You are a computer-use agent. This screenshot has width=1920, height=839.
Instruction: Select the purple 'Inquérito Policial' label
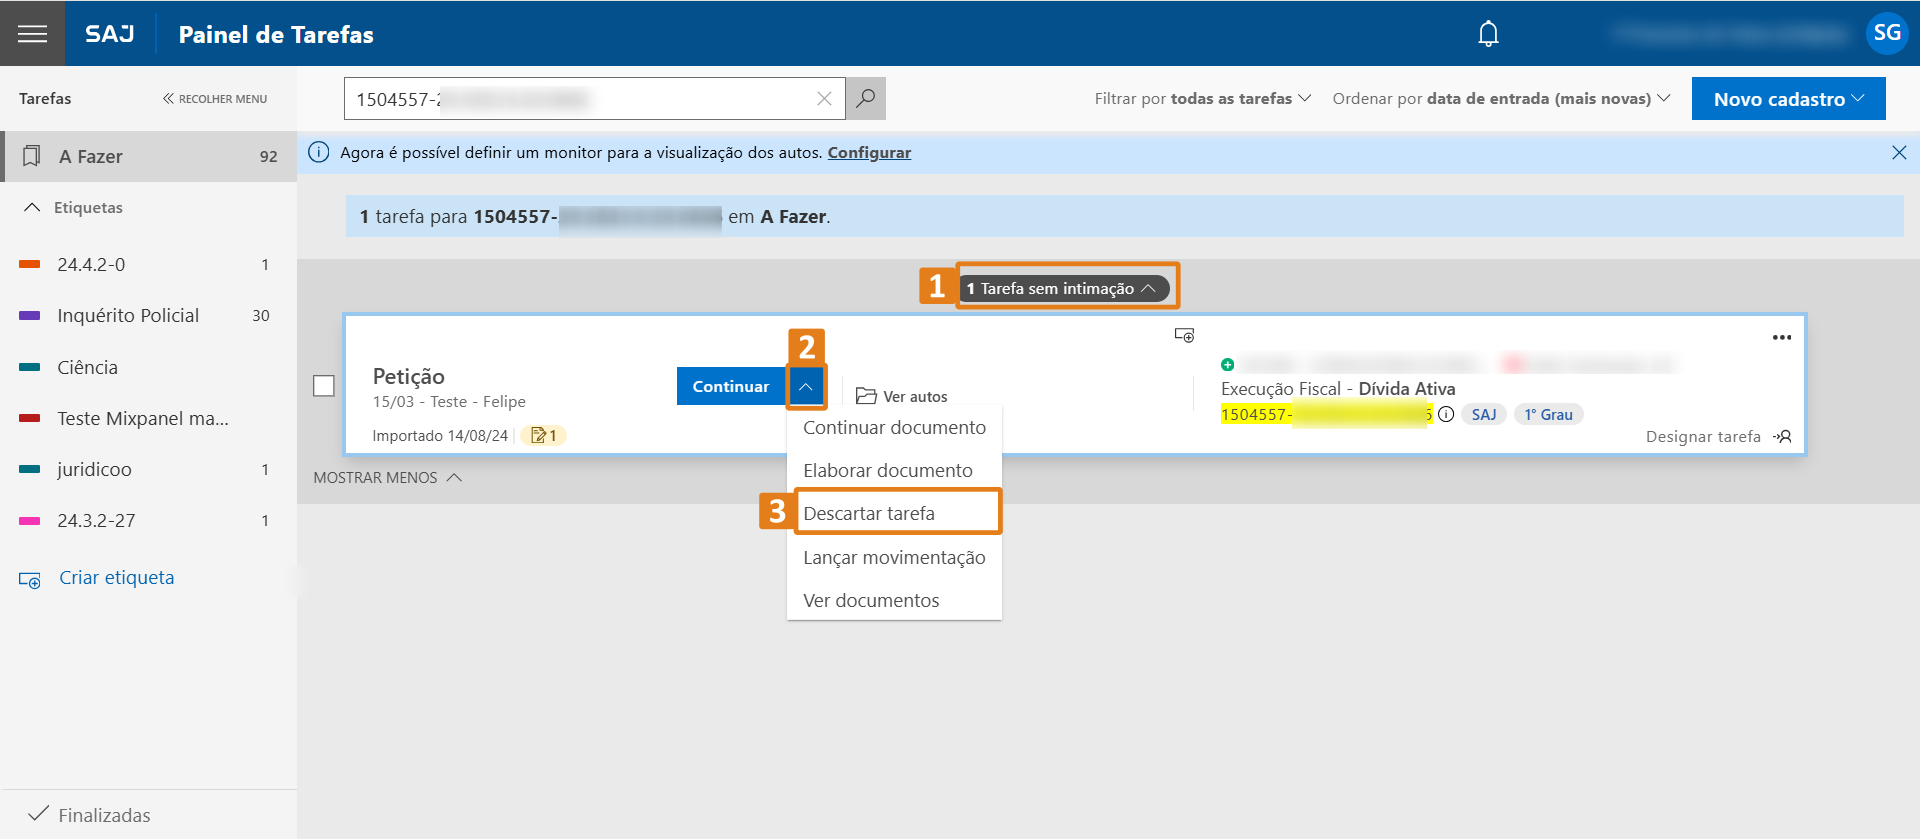tap(128, 316)
